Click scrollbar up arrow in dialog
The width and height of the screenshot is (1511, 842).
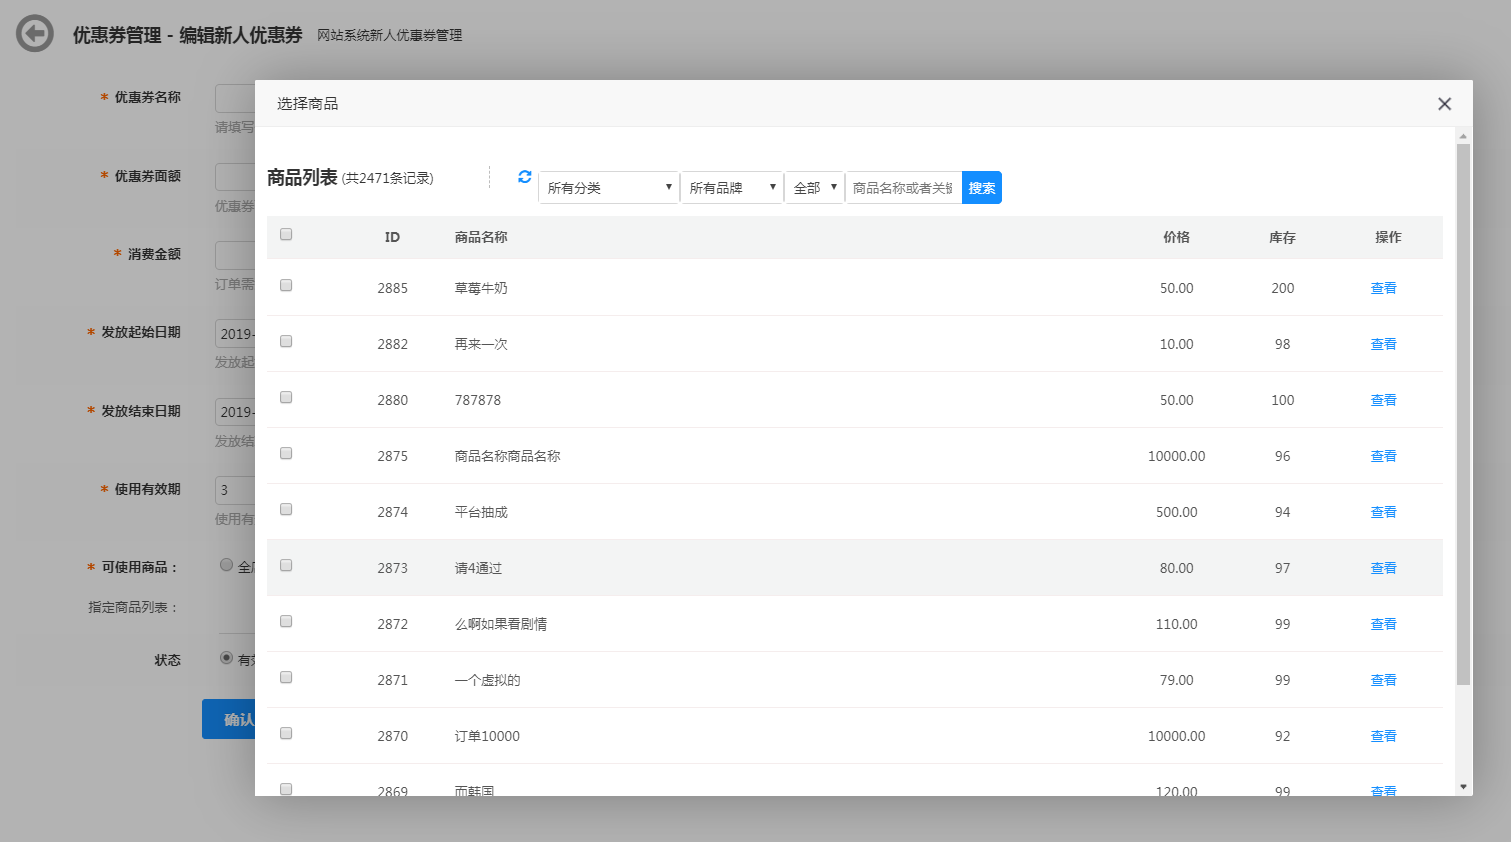tap(1463, 136)
